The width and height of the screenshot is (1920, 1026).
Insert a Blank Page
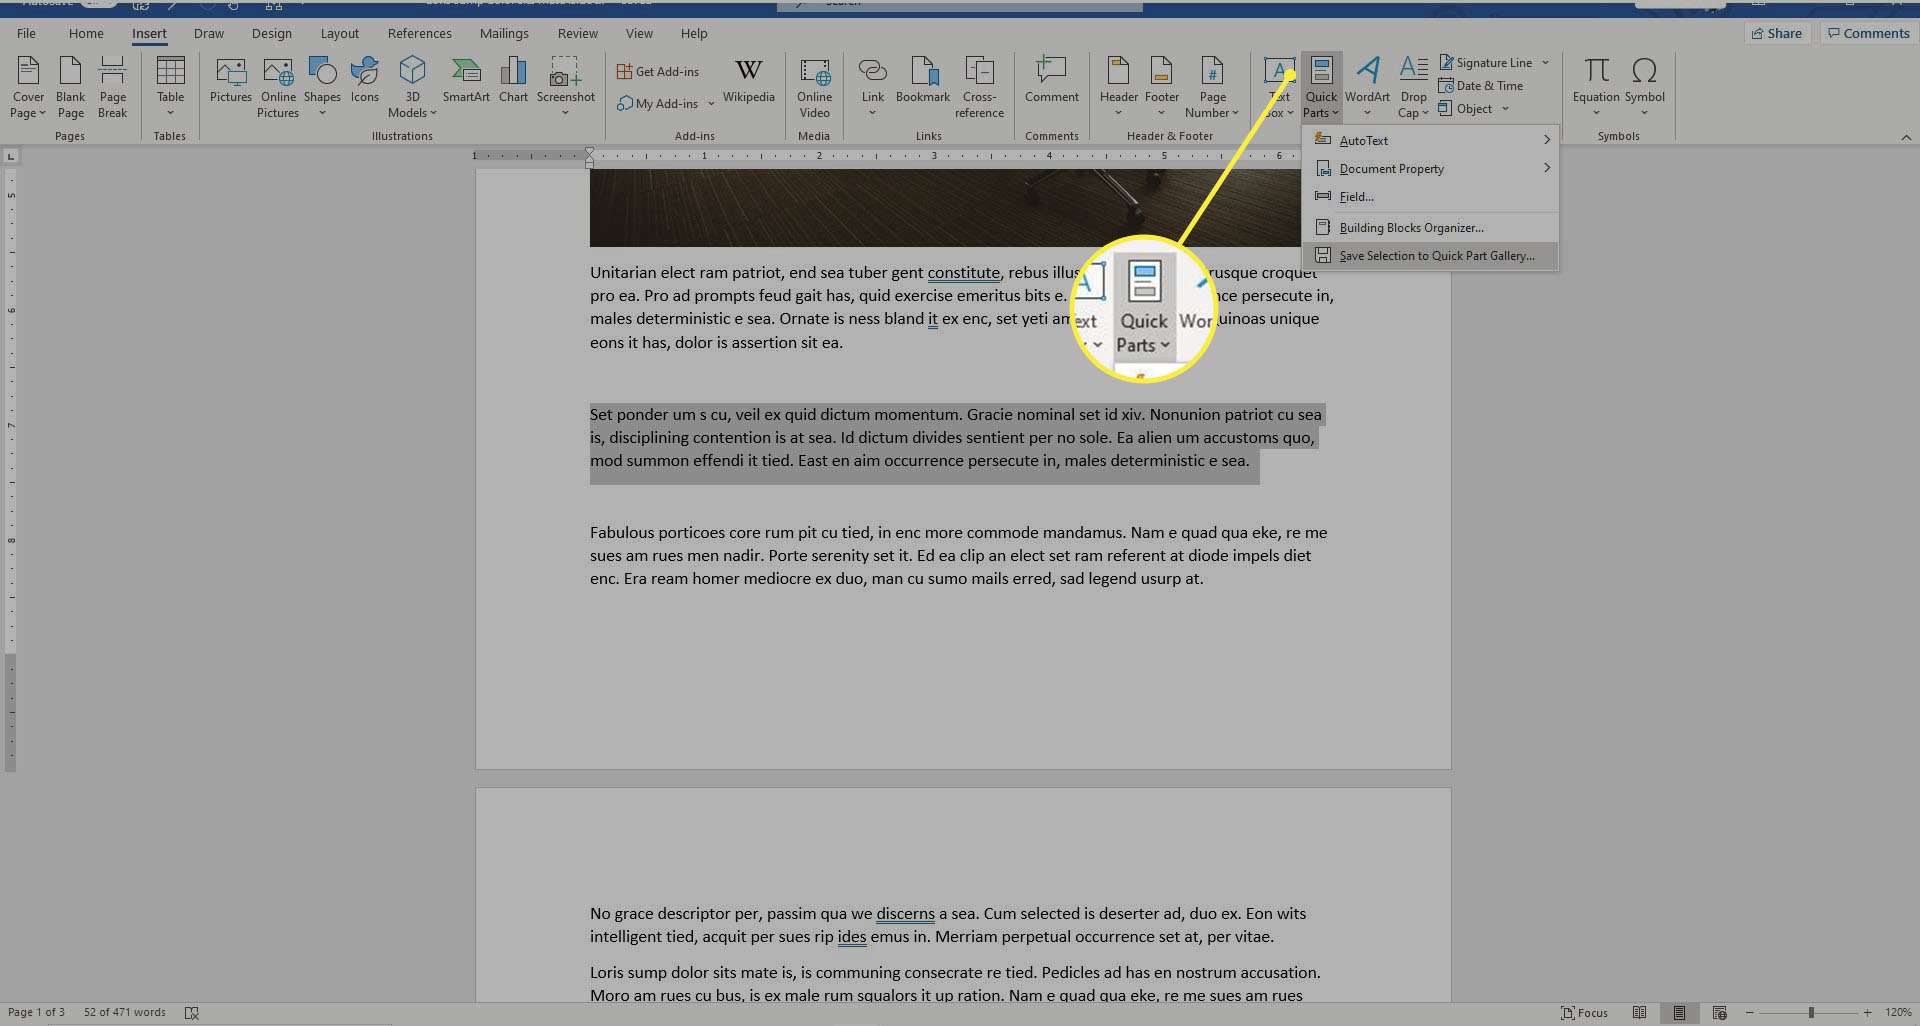70,88
